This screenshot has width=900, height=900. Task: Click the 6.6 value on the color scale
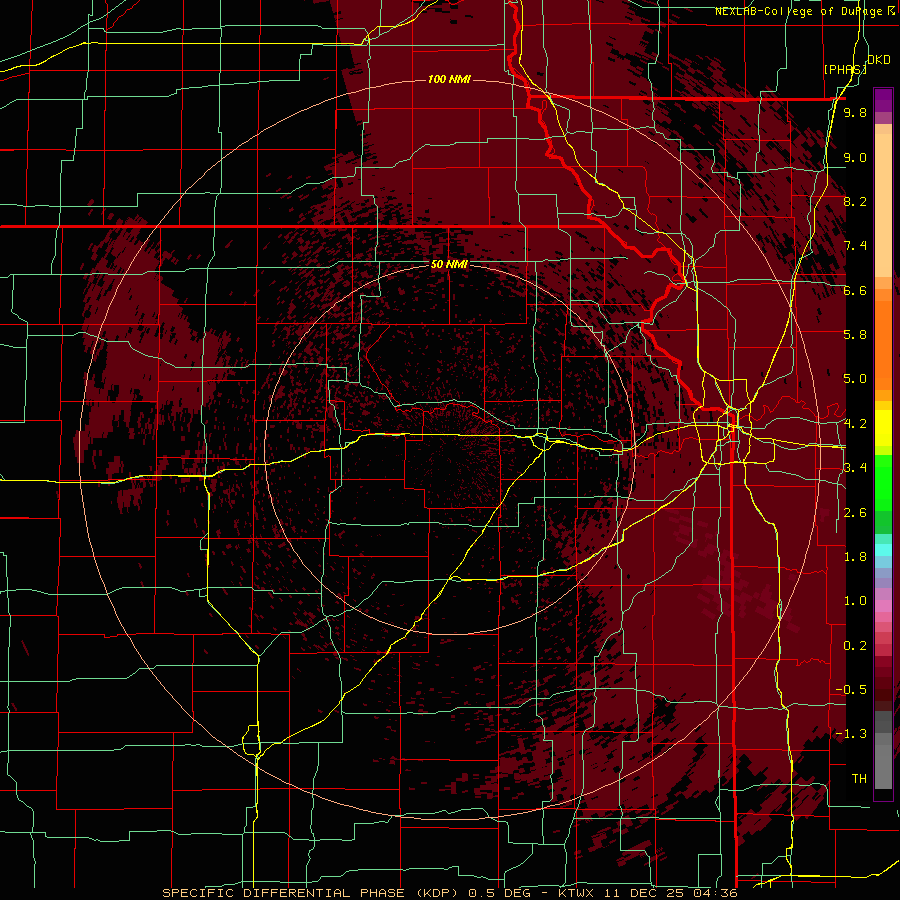[x=855, y=291]
